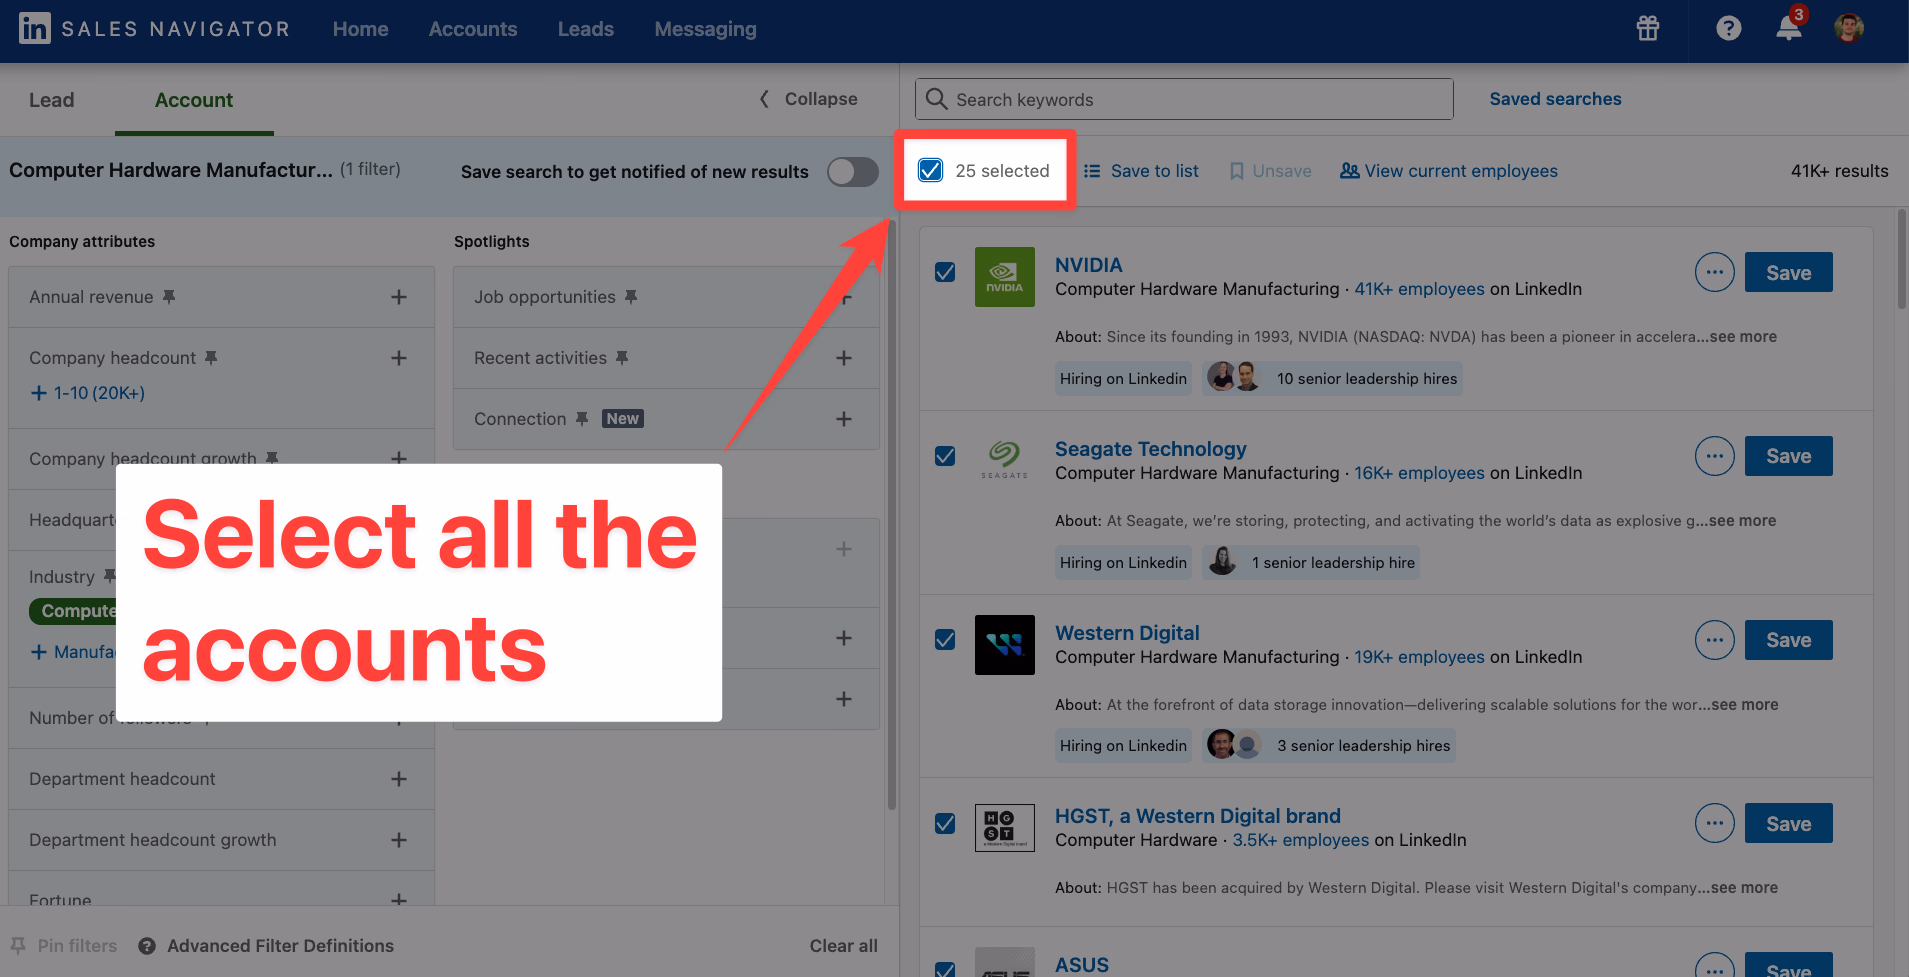Expand the Department headcount growth filter
Image resolution: width=1909 pixels, height=977 pixels.
[399, 840]
